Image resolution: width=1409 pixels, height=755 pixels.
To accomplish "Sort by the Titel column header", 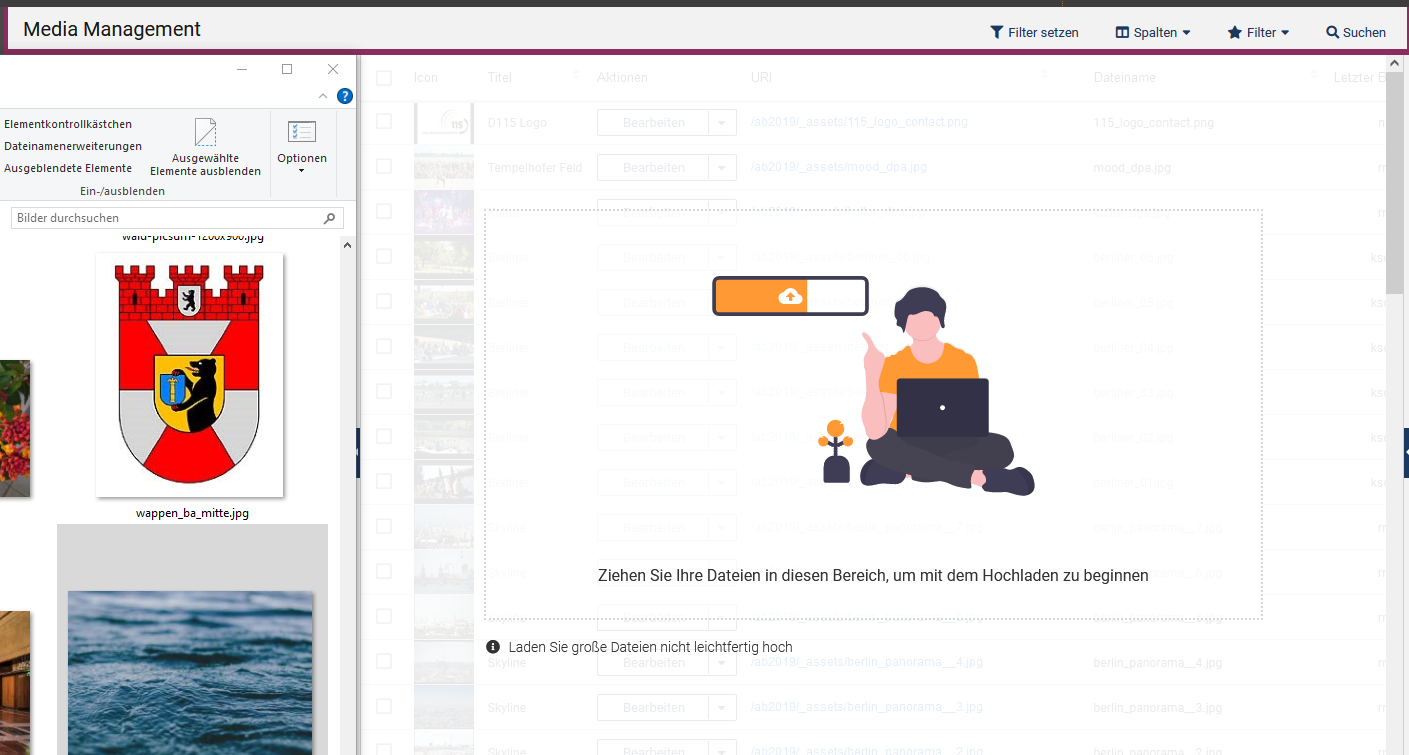I will pyautogui.click(x=500, y=77).
